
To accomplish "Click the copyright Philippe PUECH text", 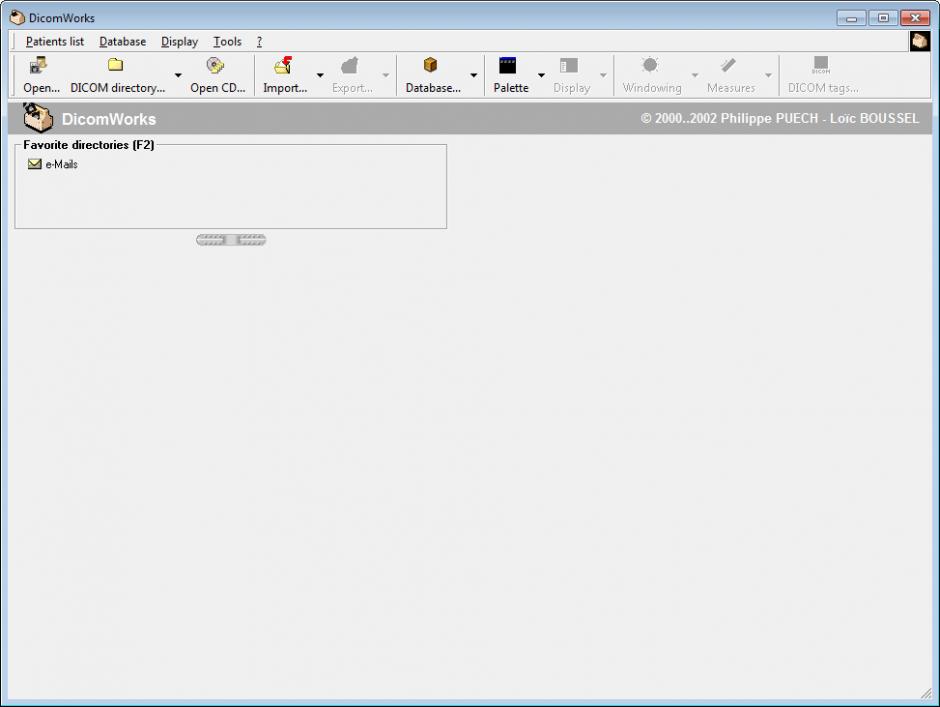I will tap(779, 118).
